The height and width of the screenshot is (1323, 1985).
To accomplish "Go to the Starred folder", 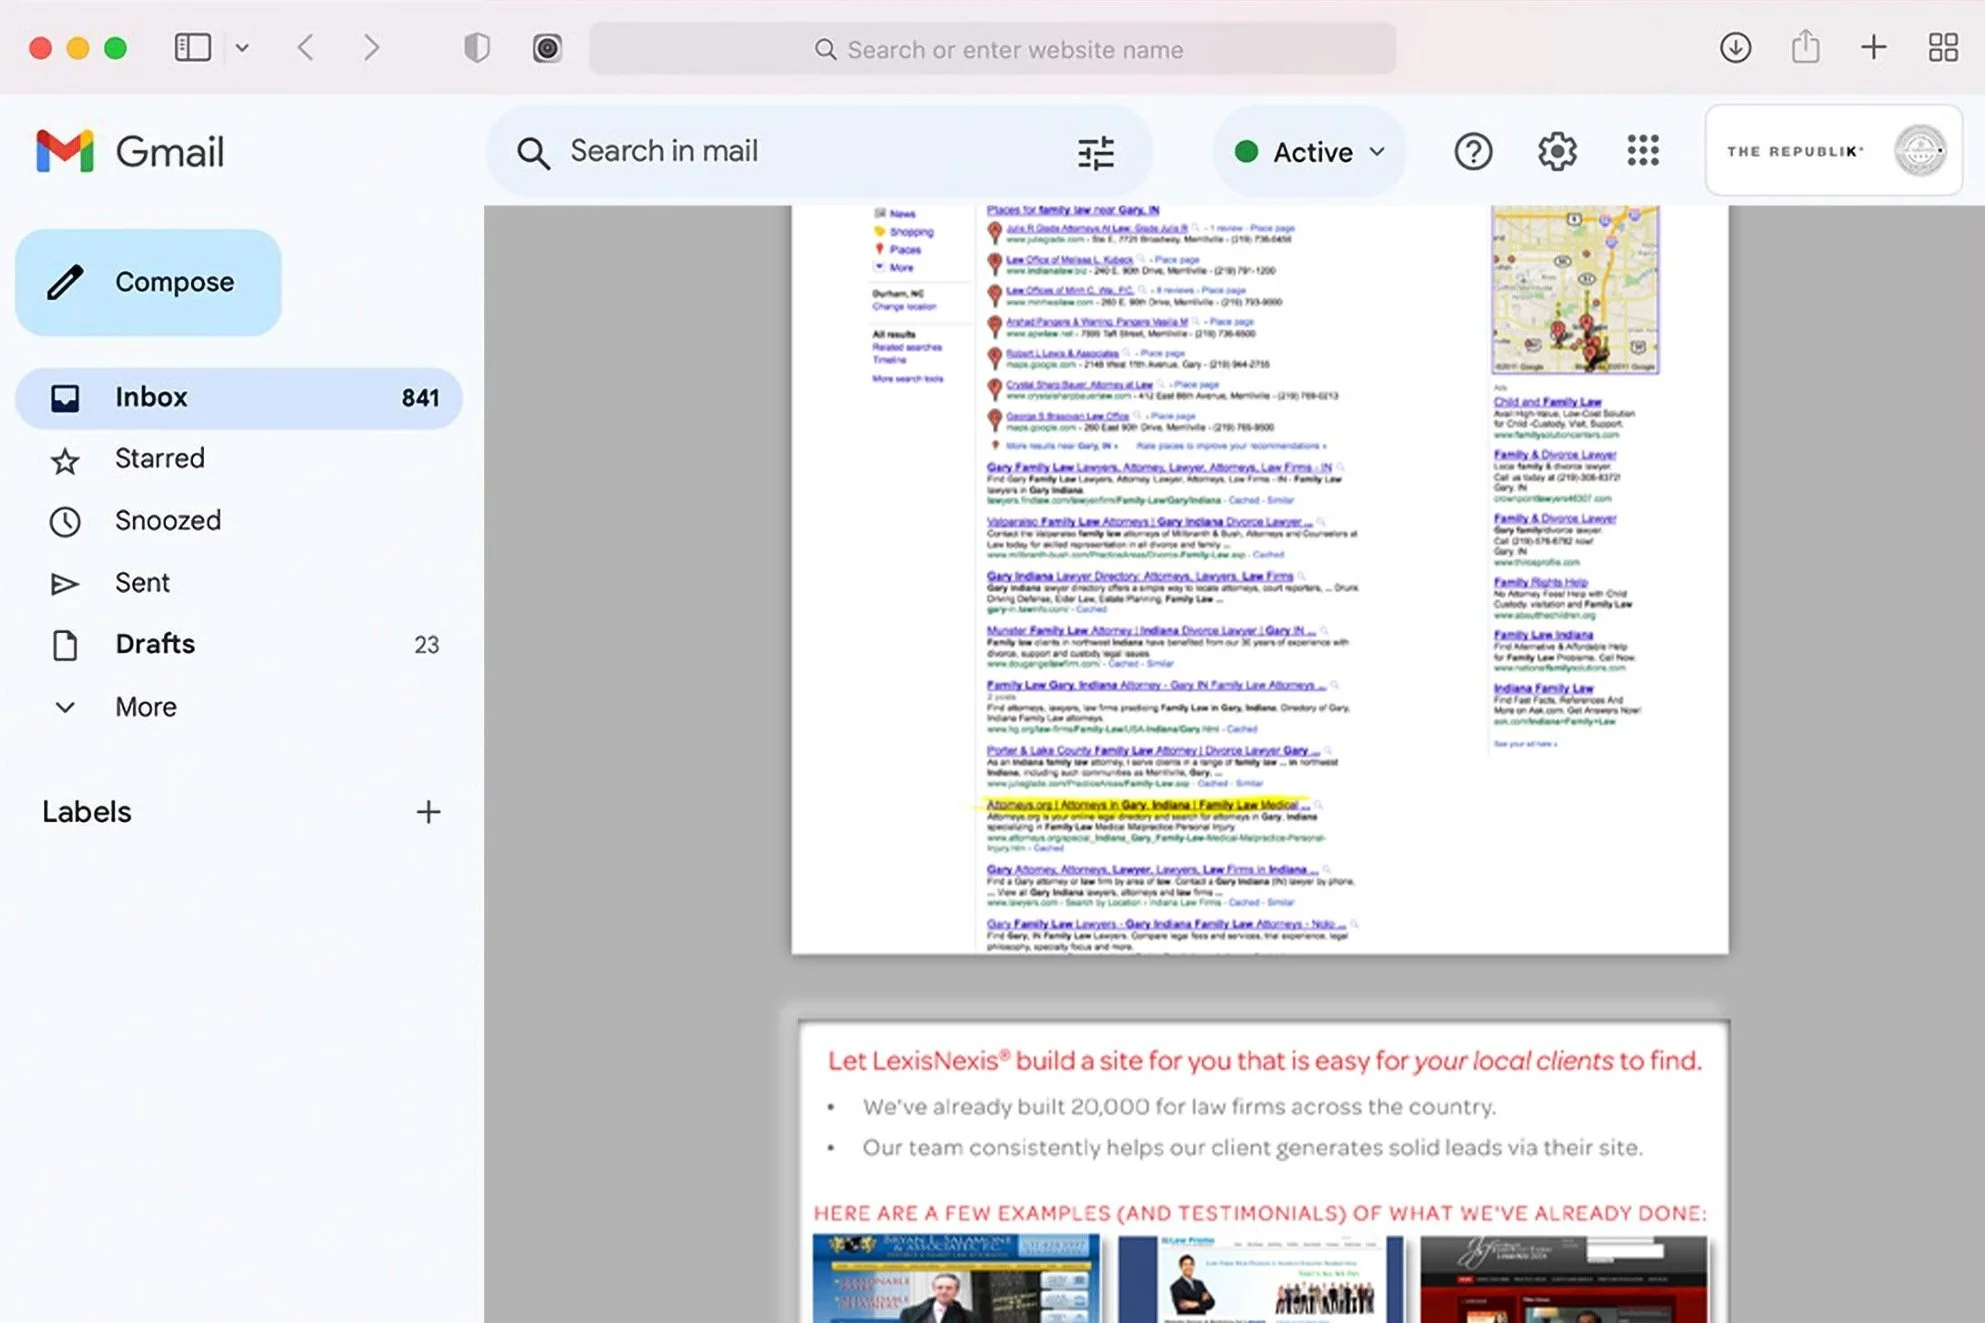I will (x=159, y=459).
